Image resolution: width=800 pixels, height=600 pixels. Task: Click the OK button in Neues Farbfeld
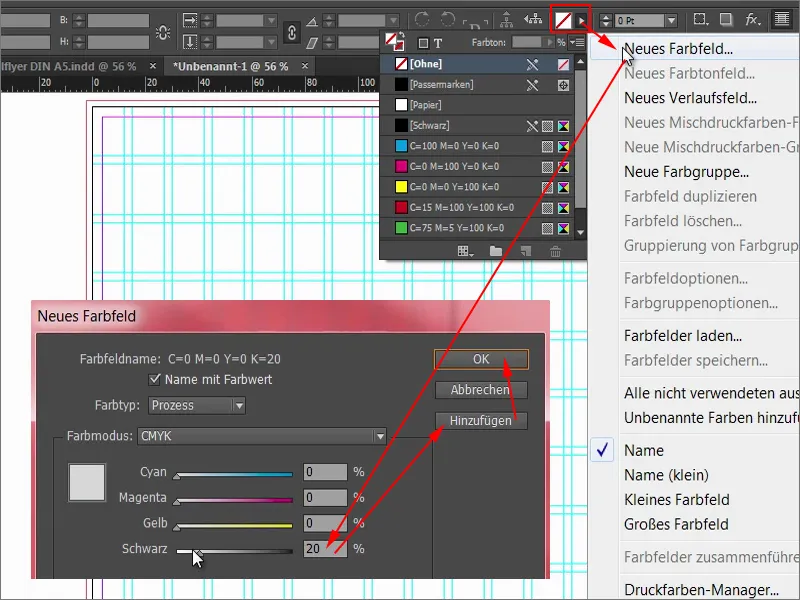pyautogui.click(x=481, y=359)
